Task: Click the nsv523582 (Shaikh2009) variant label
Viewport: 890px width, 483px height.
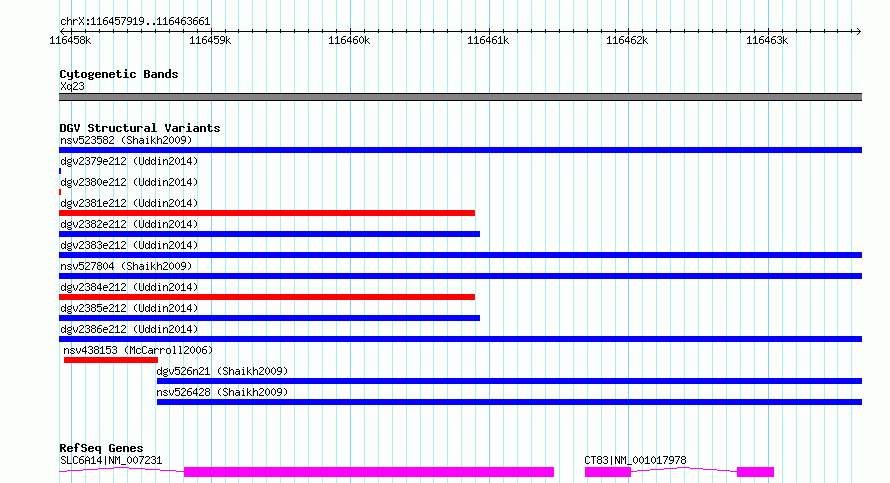Action: [126, 140]
